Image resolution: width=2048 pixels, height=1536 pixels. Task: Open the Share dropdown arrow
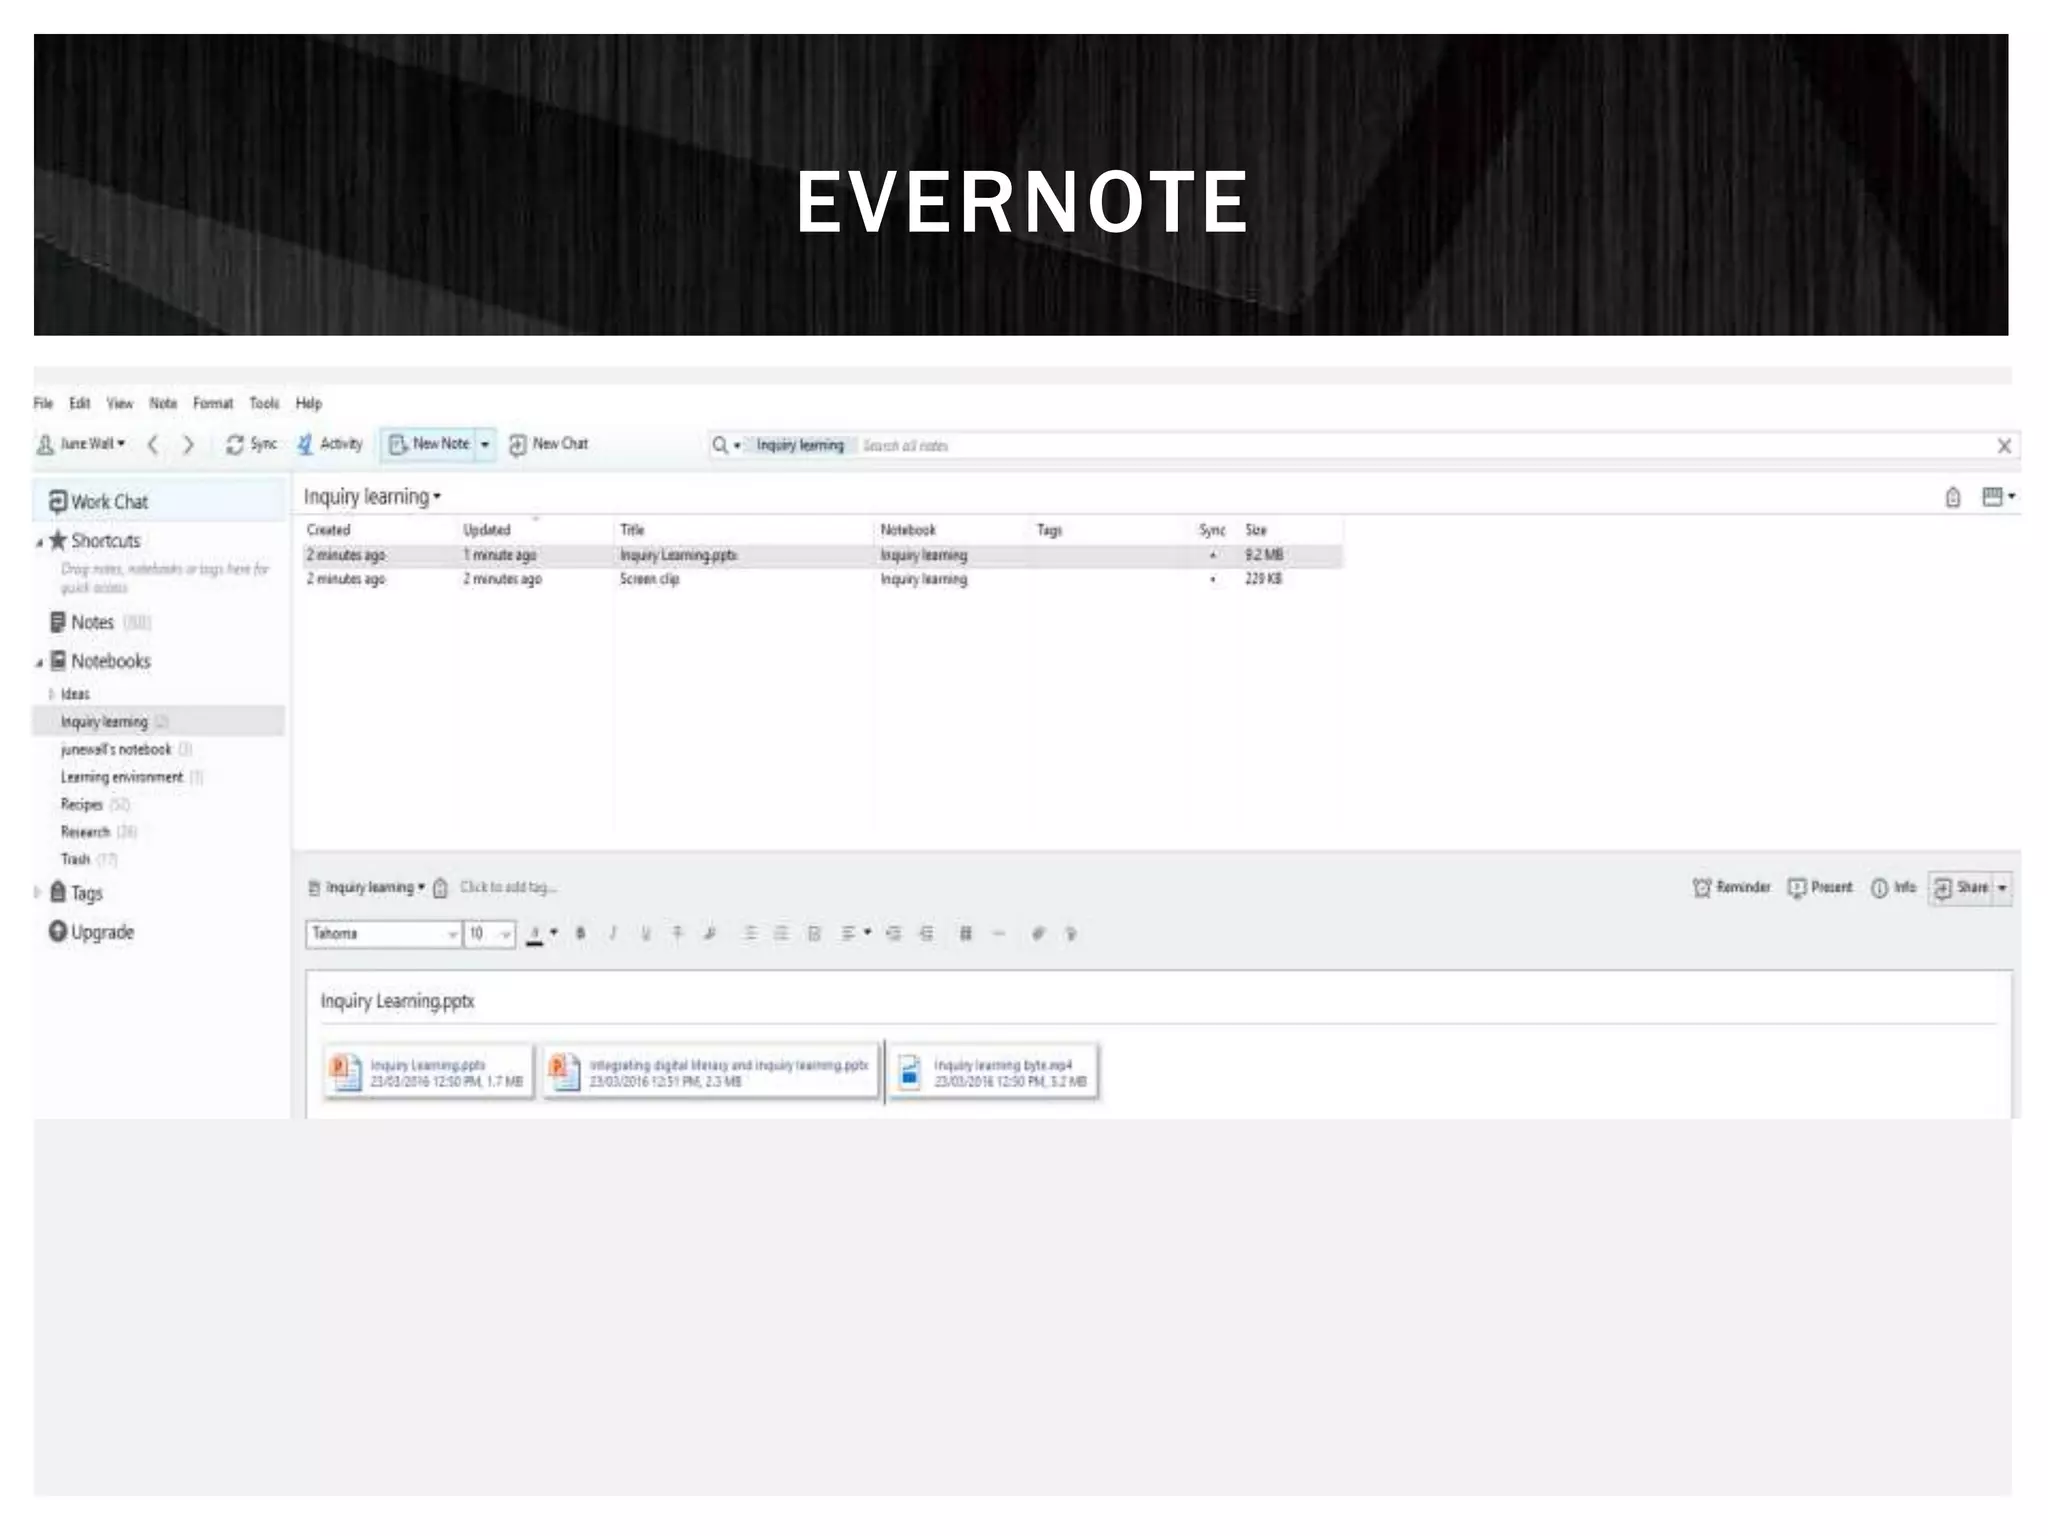(x=2002, y=888)
